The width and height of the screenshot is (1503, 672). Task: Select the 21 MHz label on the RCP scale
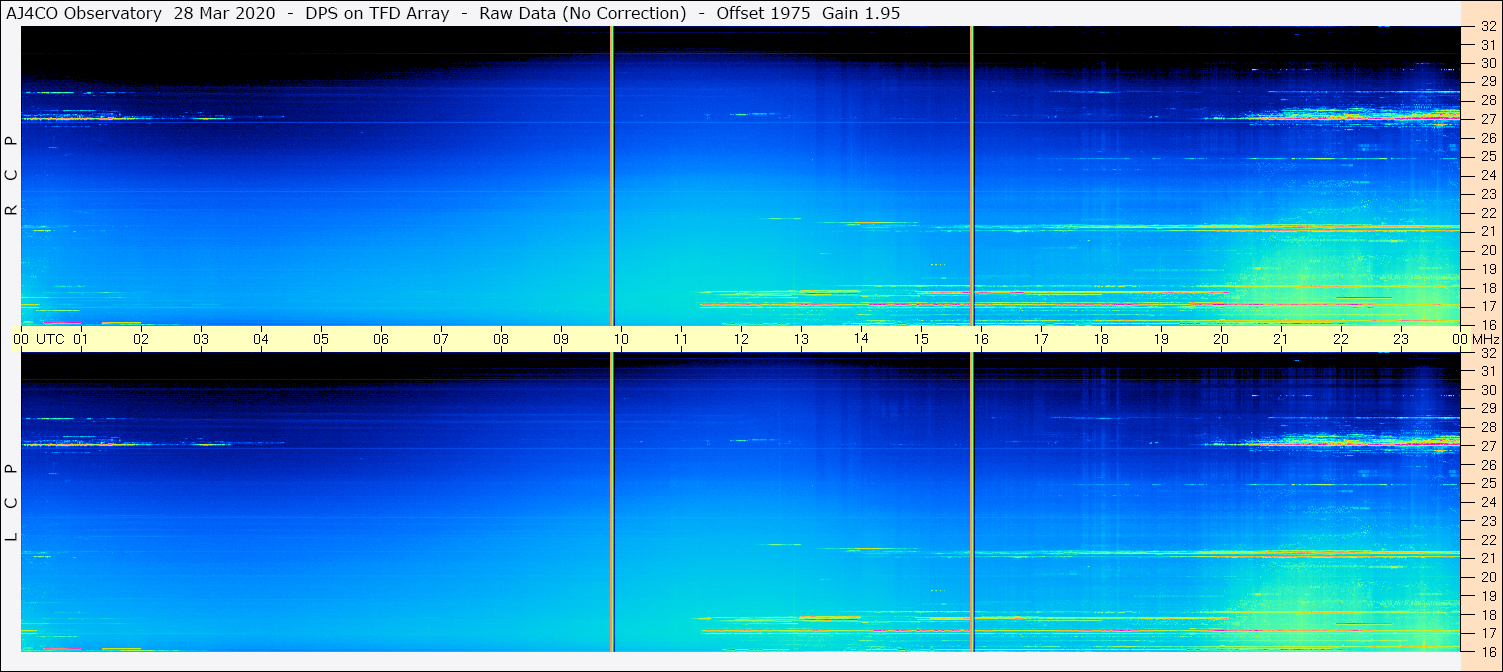(x=1488, y=232)
